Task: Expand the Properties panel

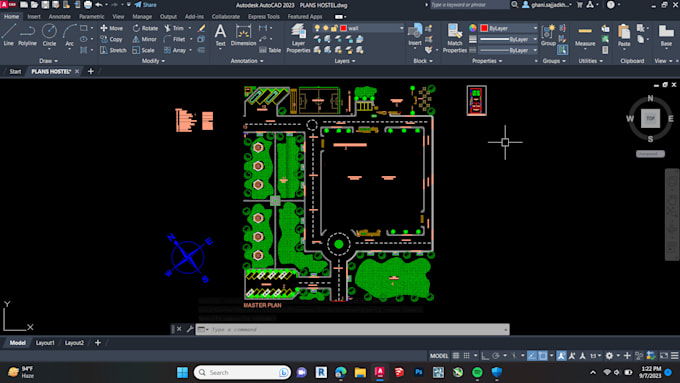Action: (487, 61)
